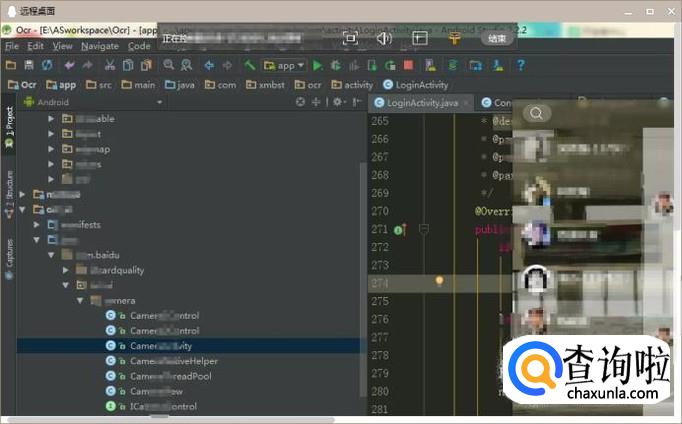This screenshot has width=682, height=424.
Task: Click the Make Project hammer icon
Action: pyautogui.click(x=249, y=65)
